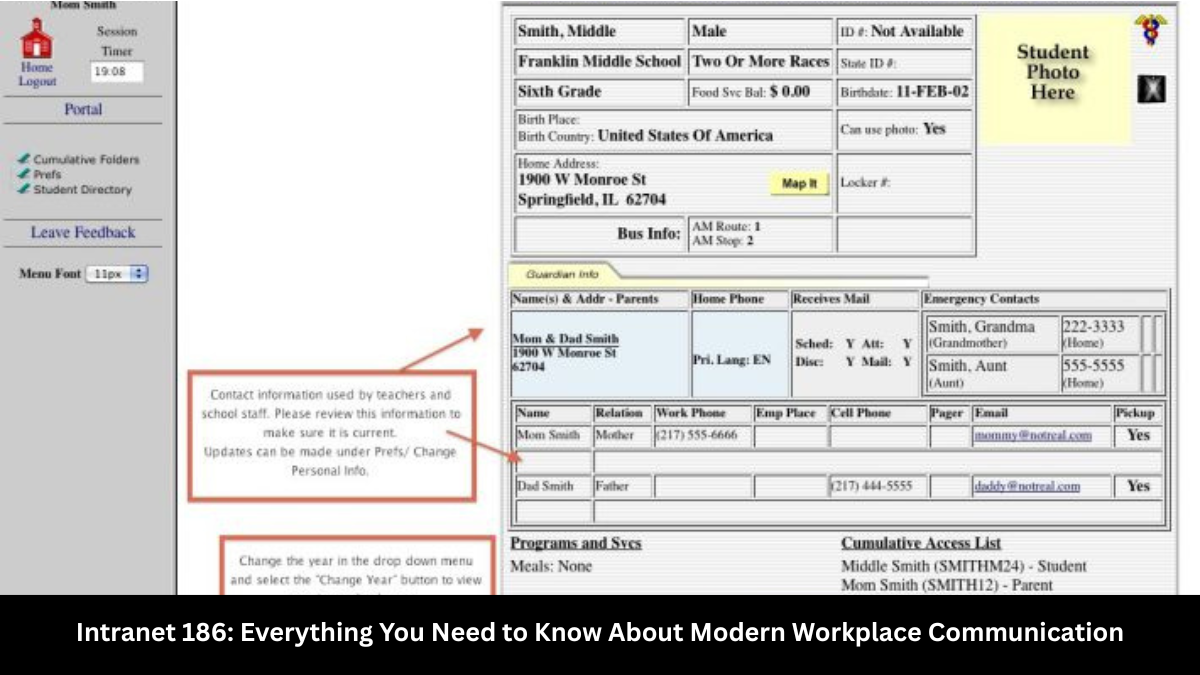Click the Map It button
1200x675 pixels.
(799, 184)
